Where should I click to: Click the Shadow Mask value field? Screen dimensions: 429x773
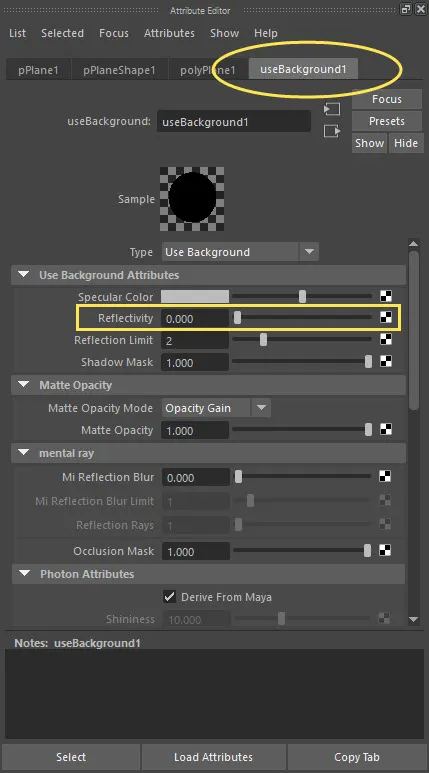(195, 362)
